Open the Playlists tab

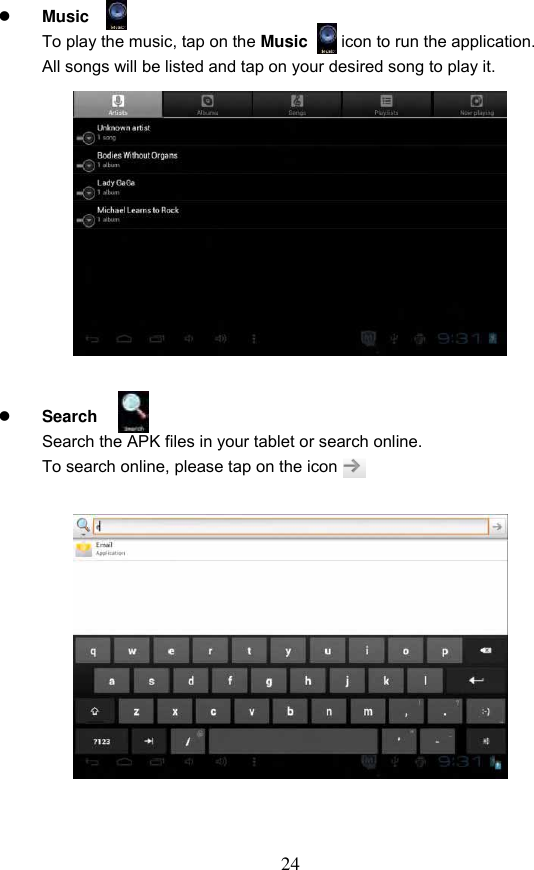pos(386,104)
